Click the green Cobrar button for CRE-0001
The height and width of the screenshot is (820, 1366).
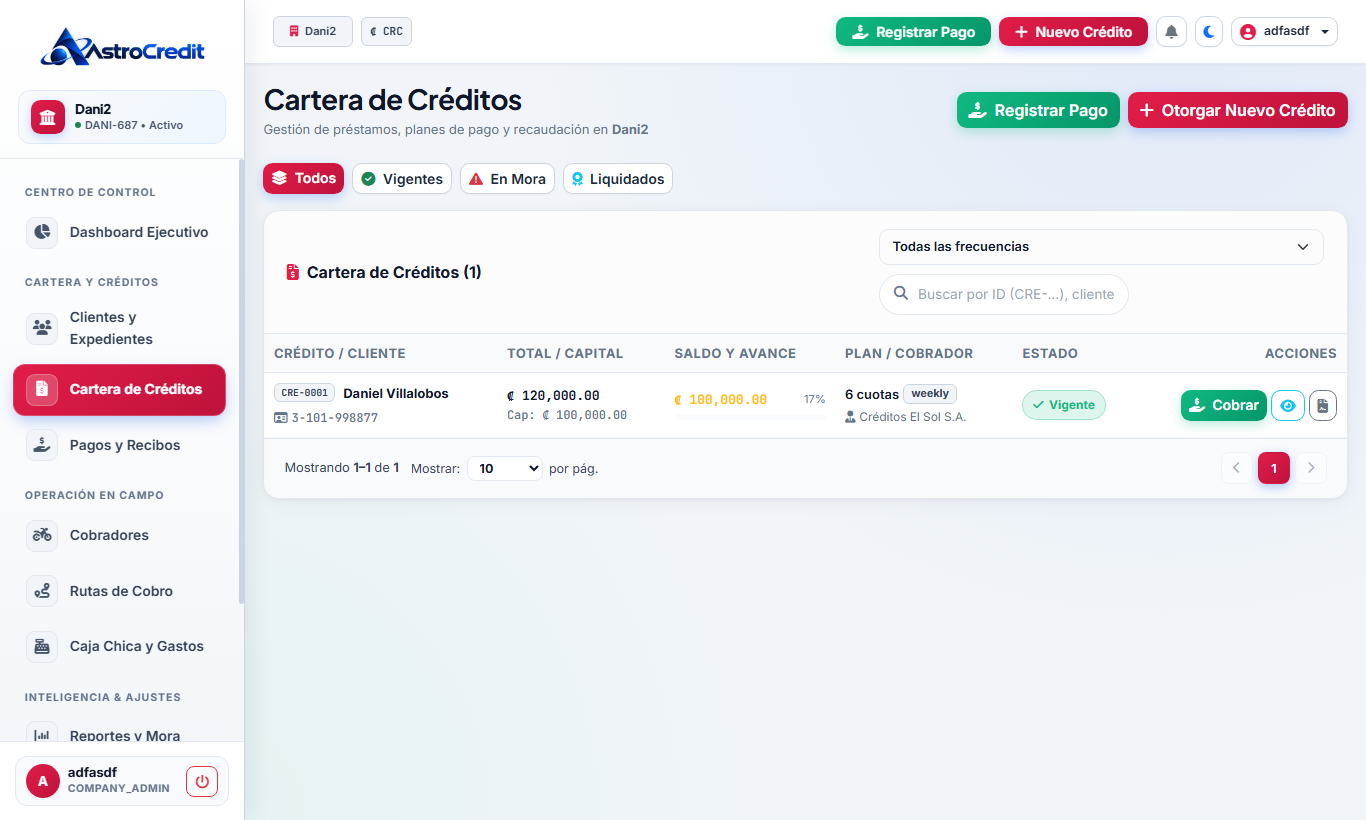pyautogui.click(x=1224, y=405)
